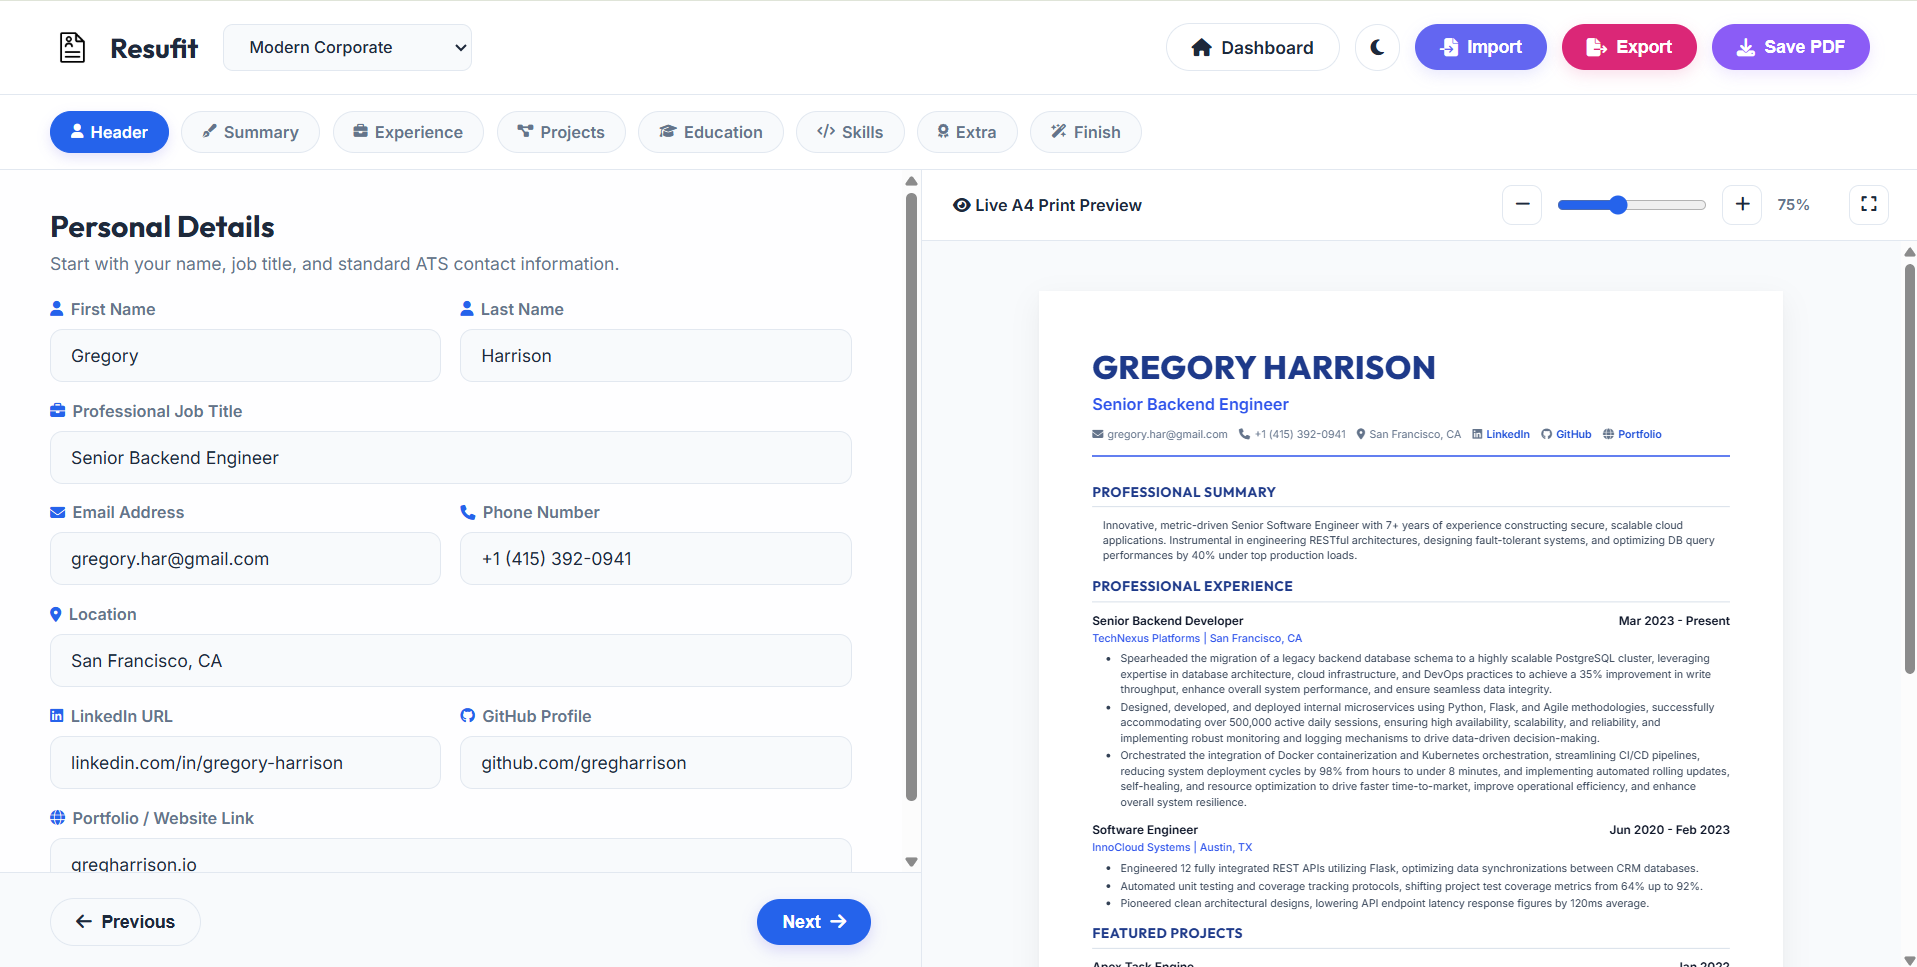Click the globe icon beside Portfolio label
The height and width of the screenshot is (967, 1917).
58,818
